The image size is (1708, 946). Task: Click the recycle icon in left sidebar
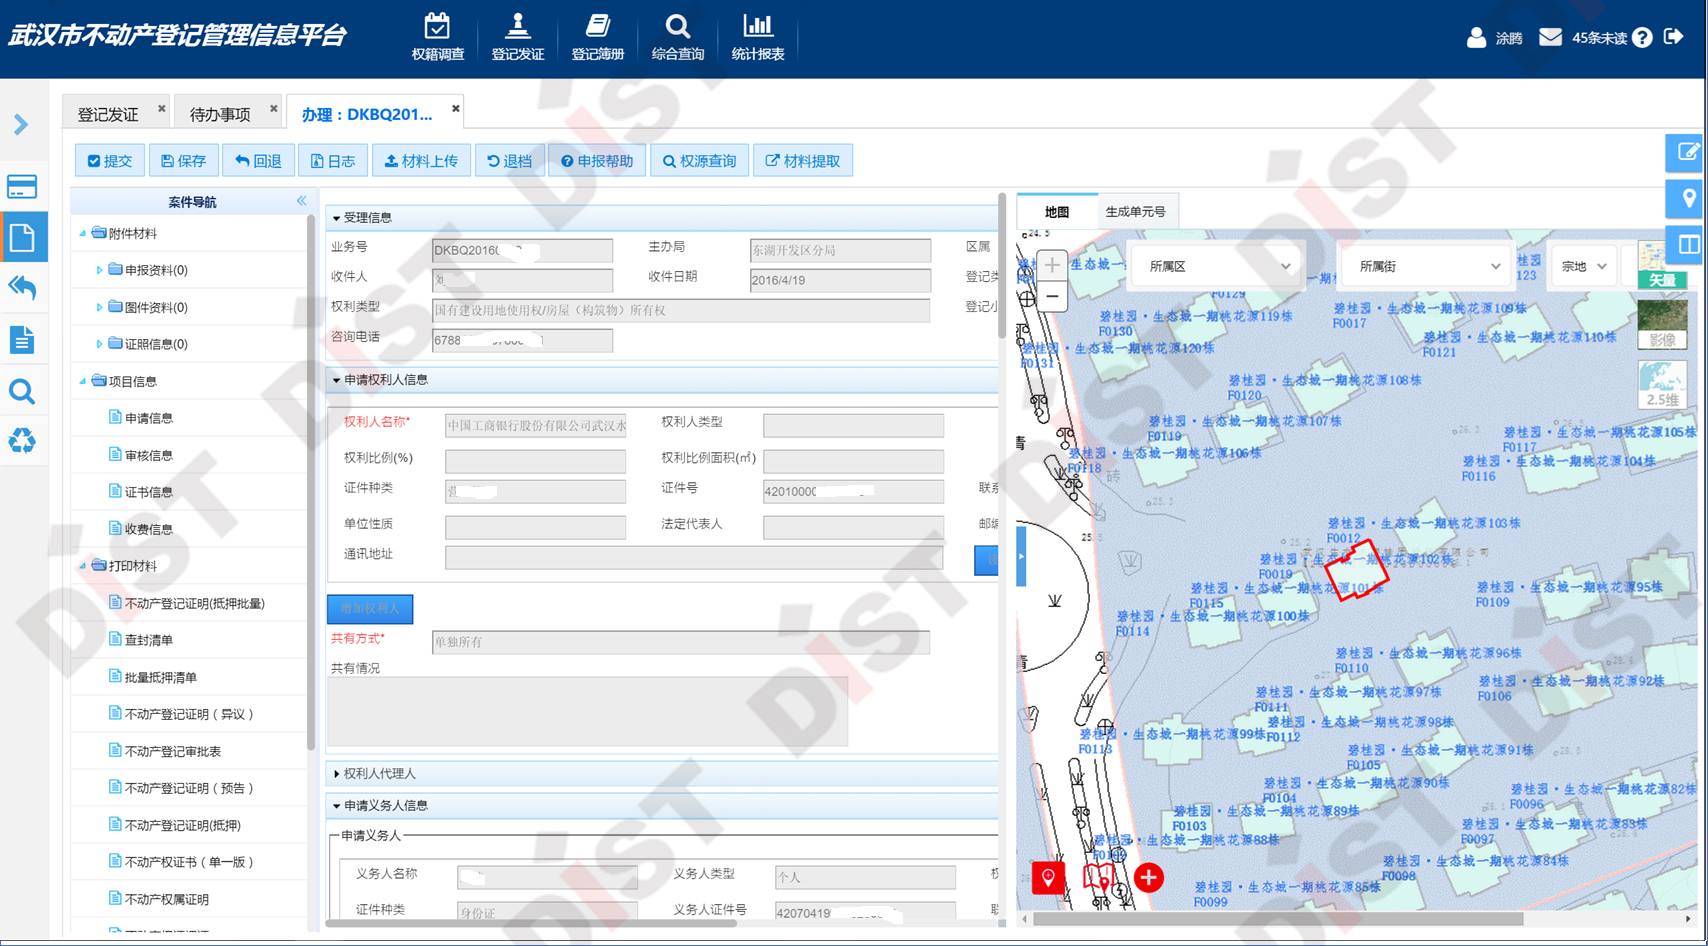22,440
